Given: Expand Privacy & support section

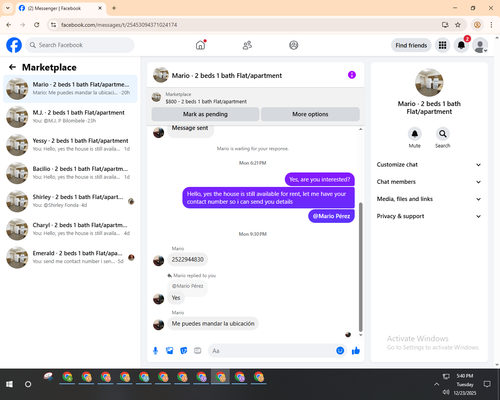Looking at the screenshot, I should click(429, 216).
